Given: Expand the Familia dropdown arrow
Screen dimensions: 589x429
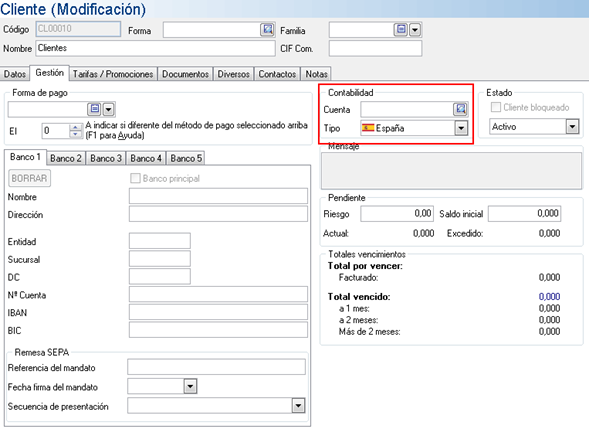Looking at the screenshot, I should (x=415, y=30).
